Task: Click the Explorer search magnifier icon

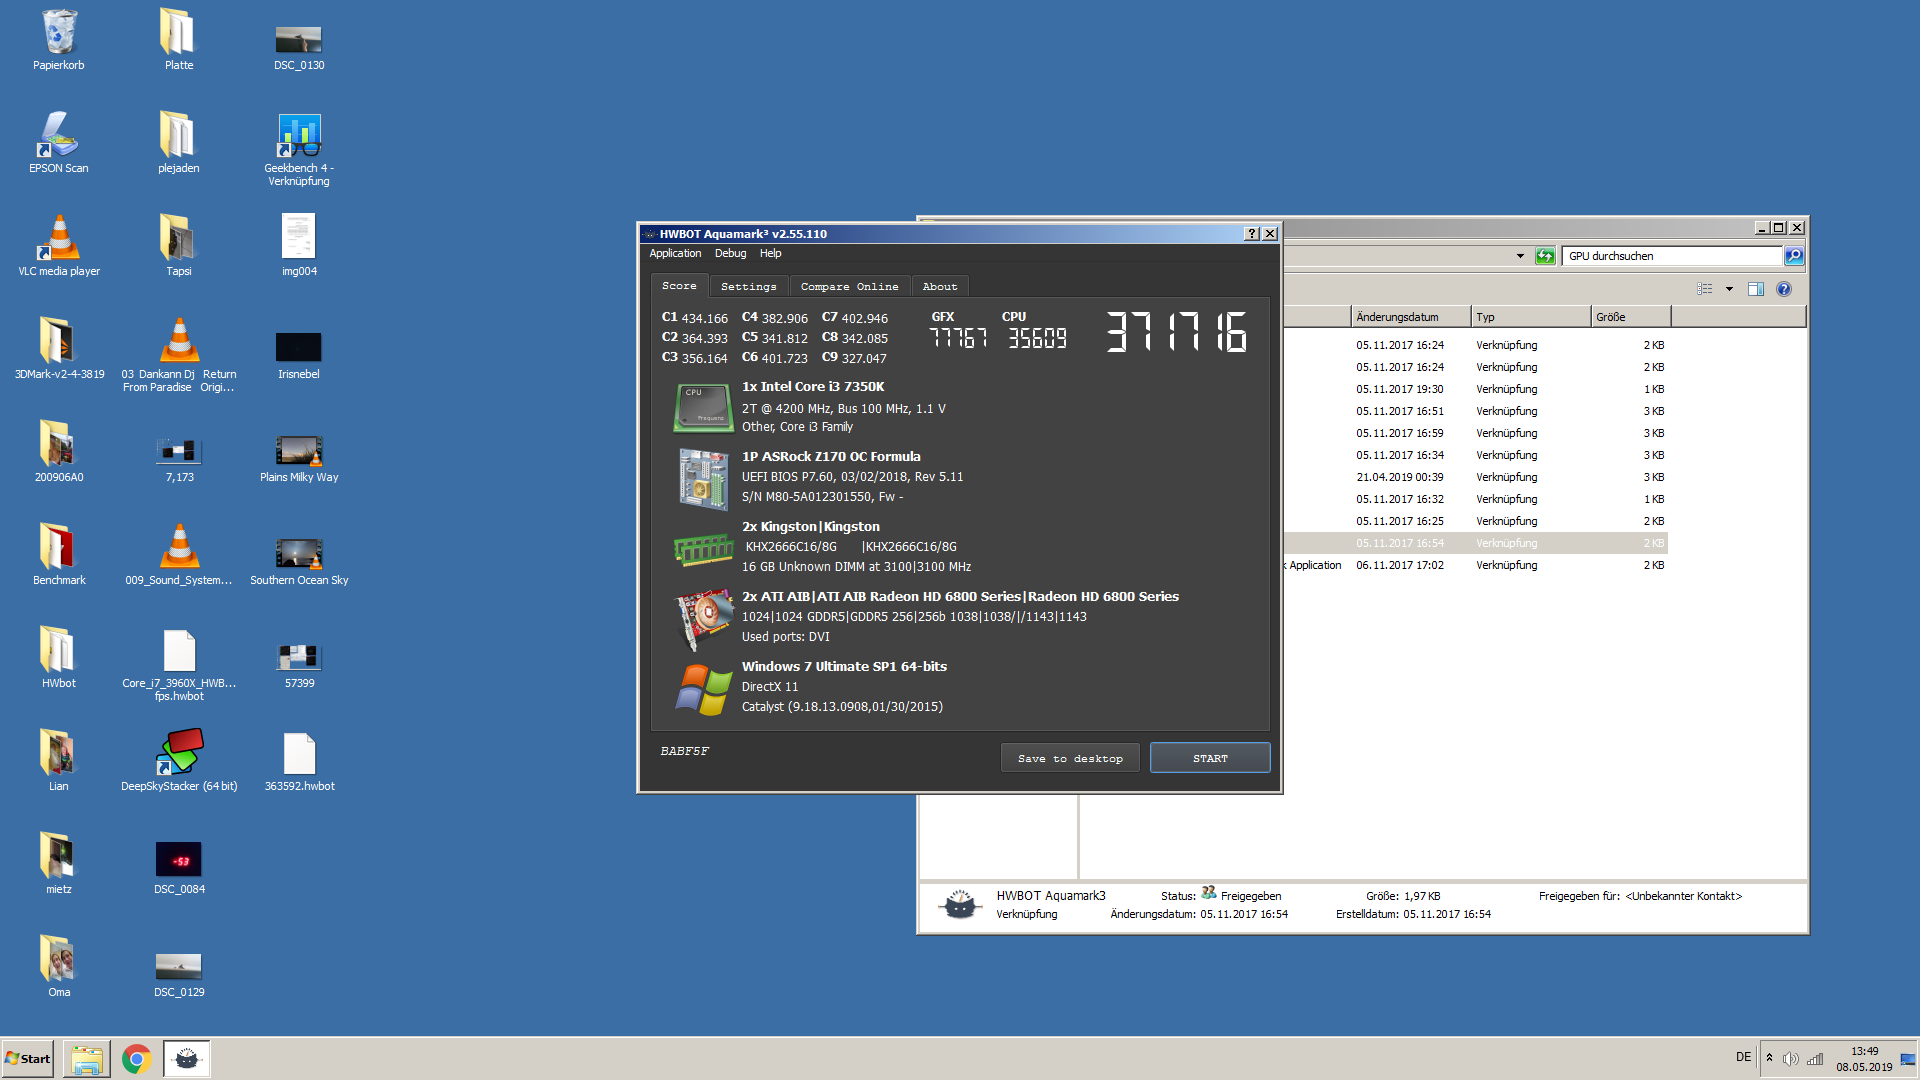Action: (1794, 256)
